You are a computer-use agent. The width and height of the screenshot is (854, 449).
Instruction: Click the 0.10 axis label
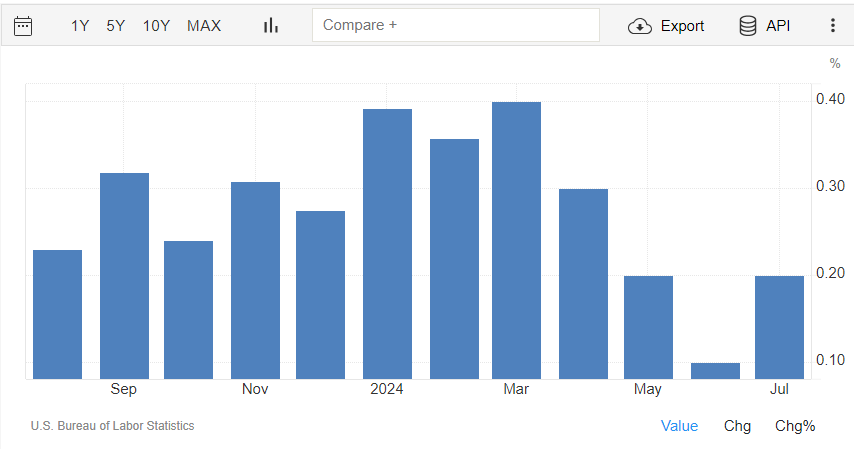830,360
